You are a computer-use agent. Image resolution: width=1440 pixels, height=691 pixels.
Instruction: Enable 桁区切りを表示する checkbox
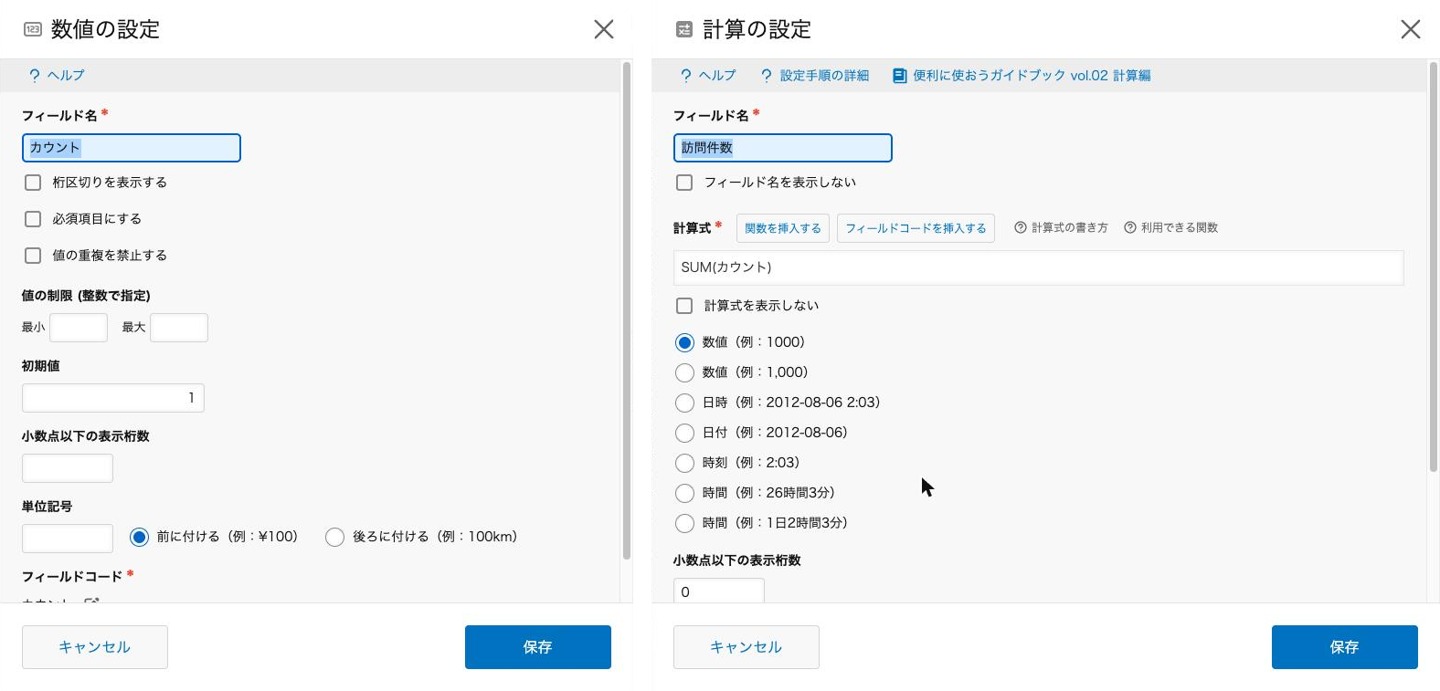click(x=33, y=182)
